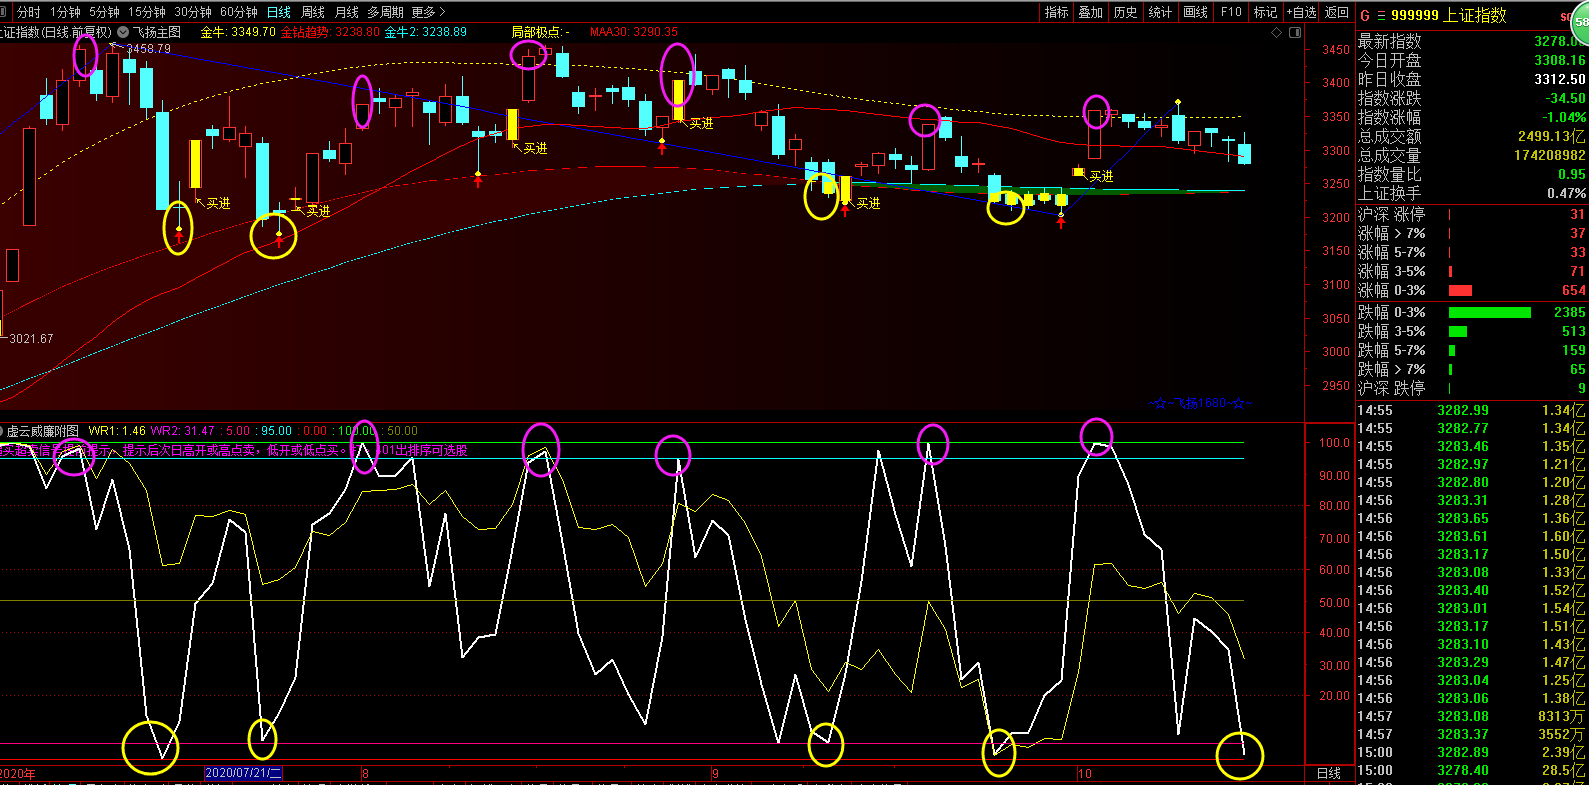Click the 叠加 overlay button

click(x=1091, y=12)
